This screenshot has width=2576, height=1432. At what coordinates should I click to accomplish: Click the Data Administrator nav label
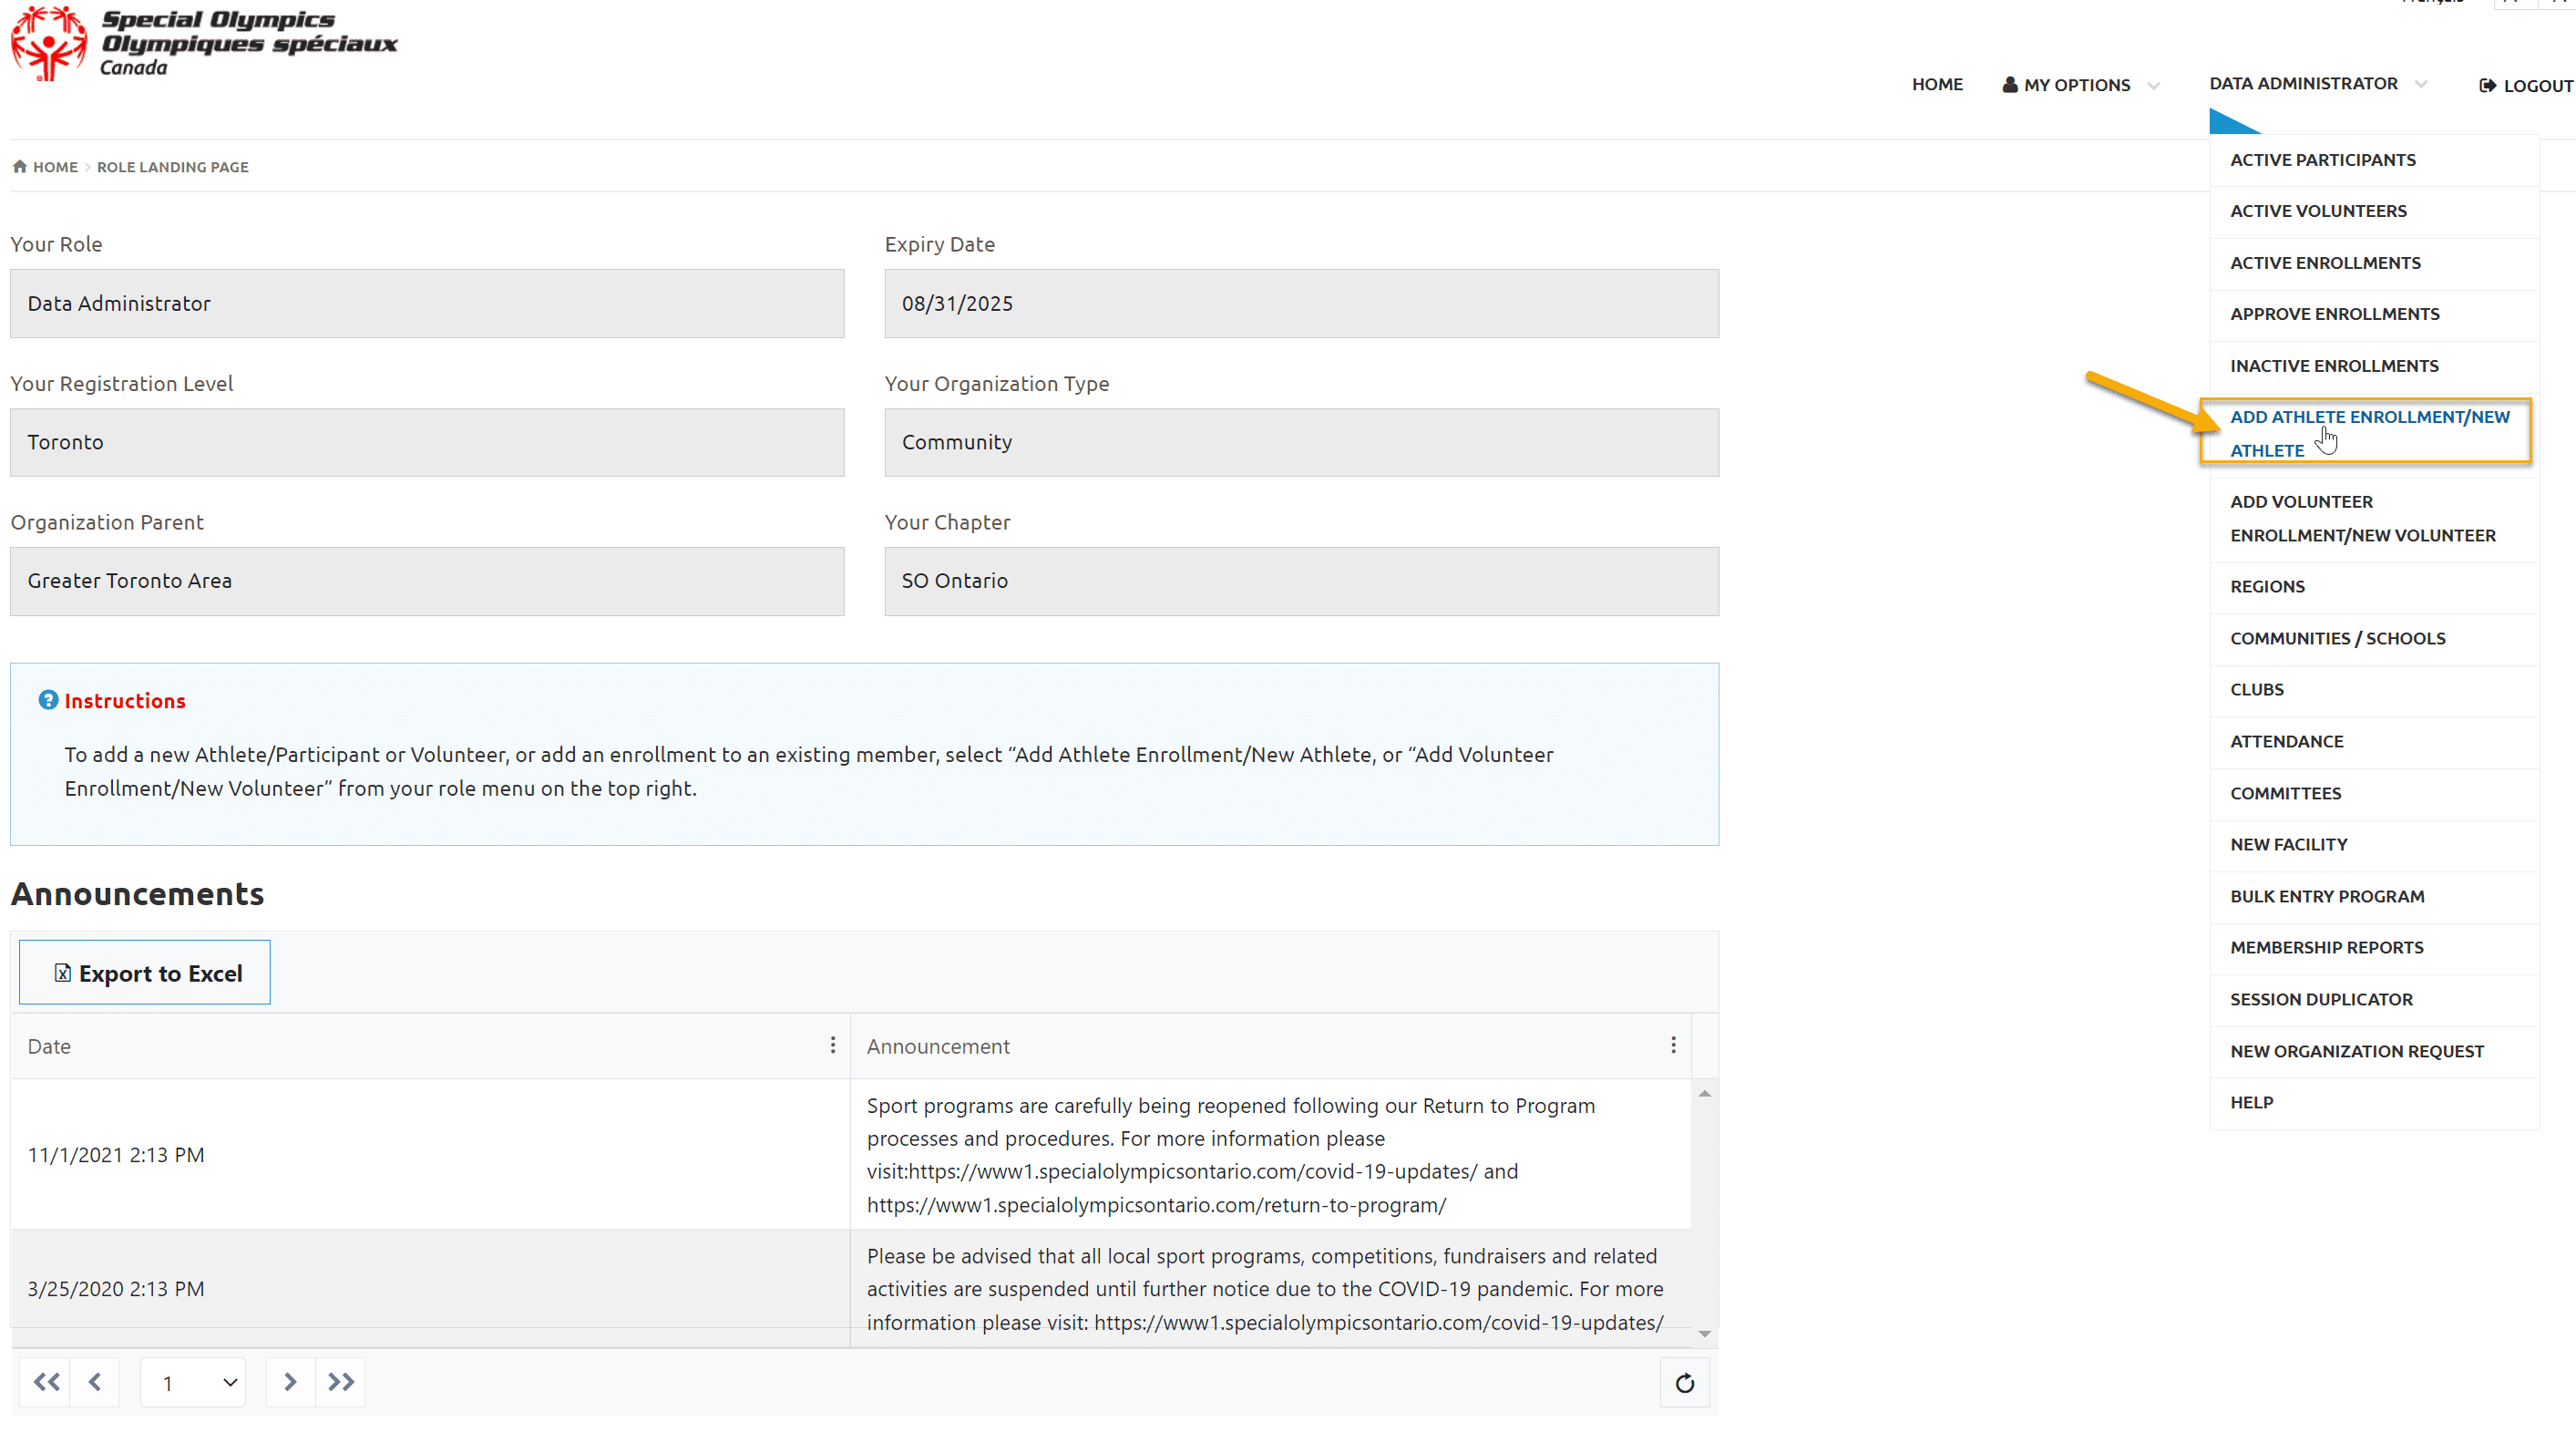pos(2303,84)
